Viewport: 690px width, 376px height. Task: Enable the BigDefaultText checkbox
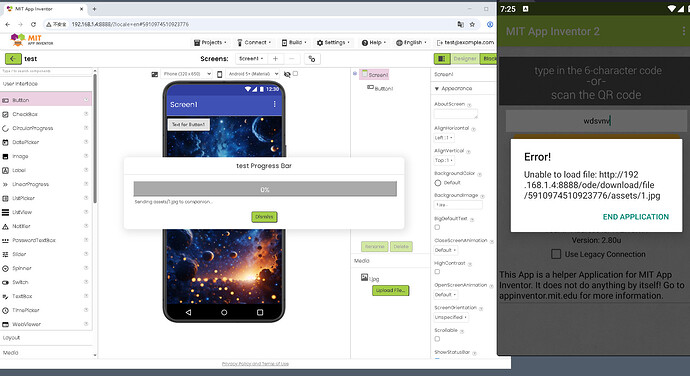pyautogui.click(x=437, y=227)
